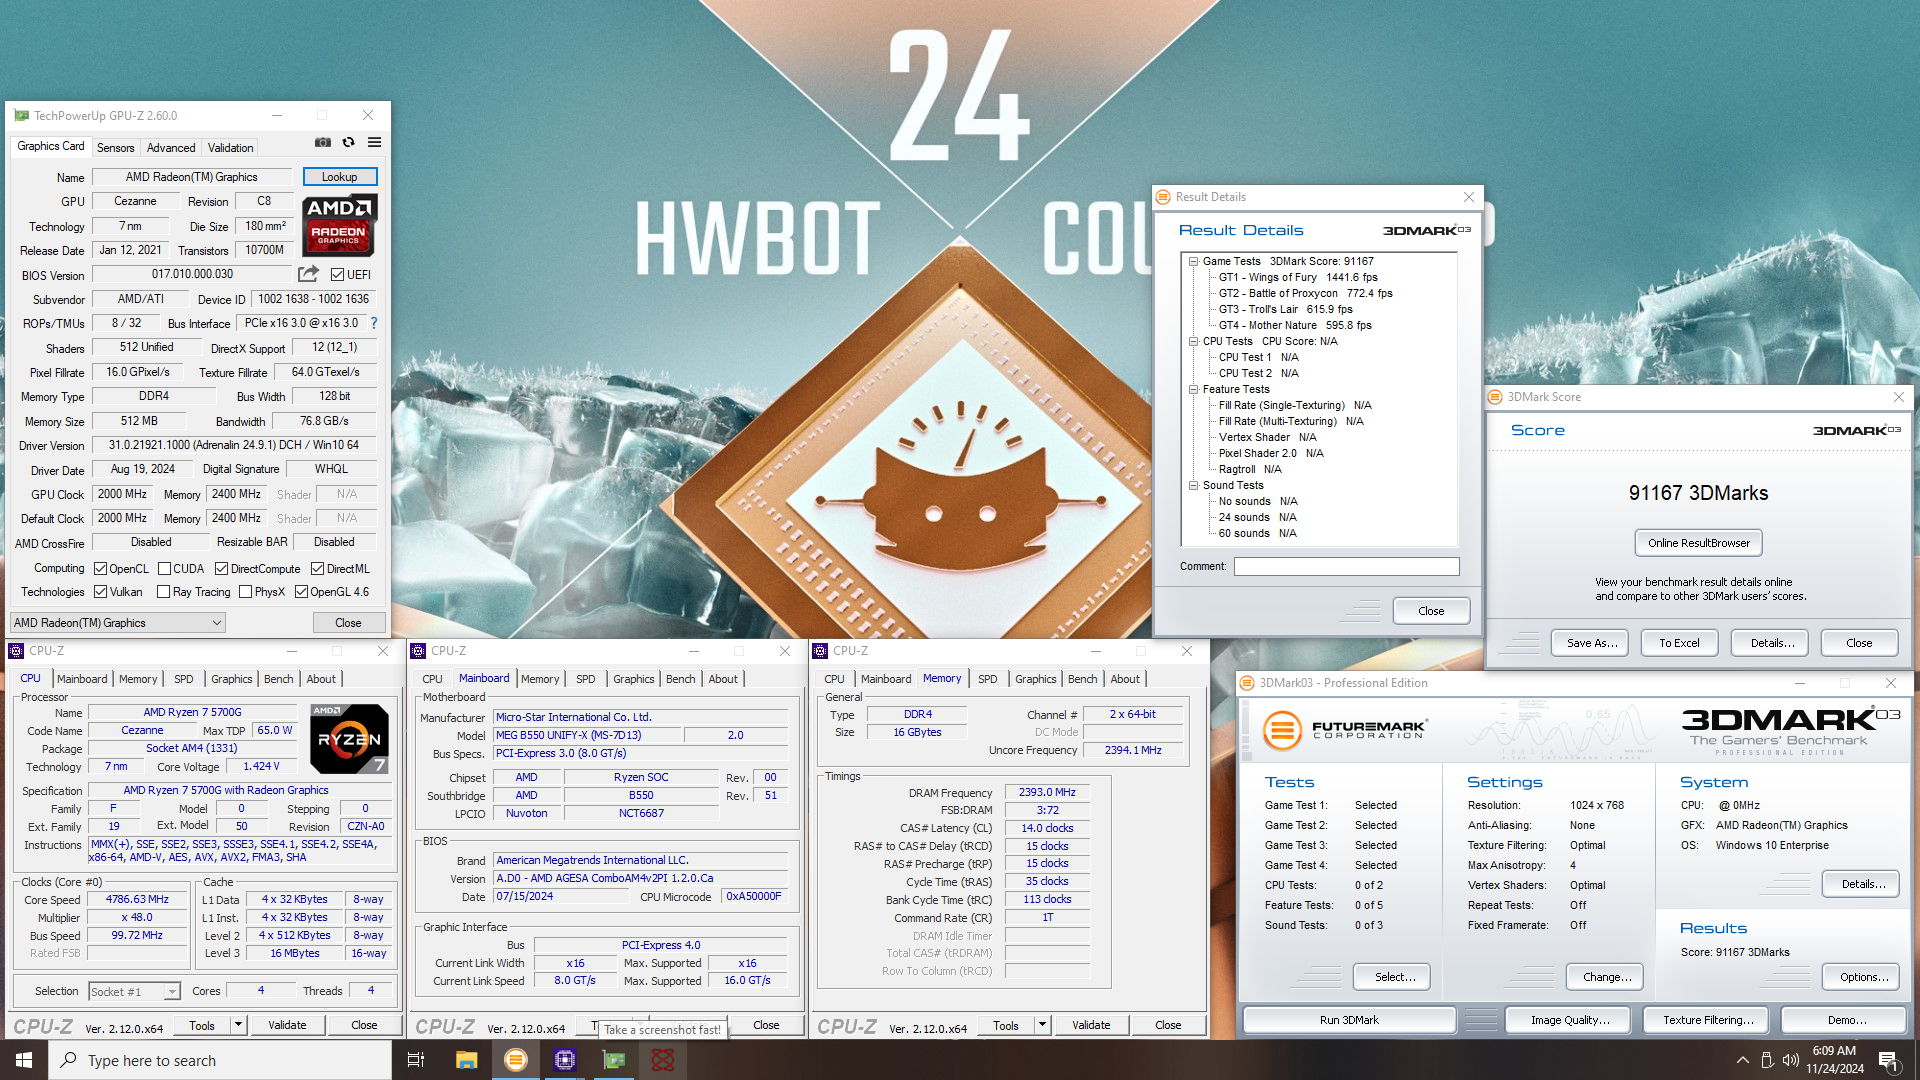Click the volume speaker tray icon
The image size is (1920, 1080).
(1791, 1060)
